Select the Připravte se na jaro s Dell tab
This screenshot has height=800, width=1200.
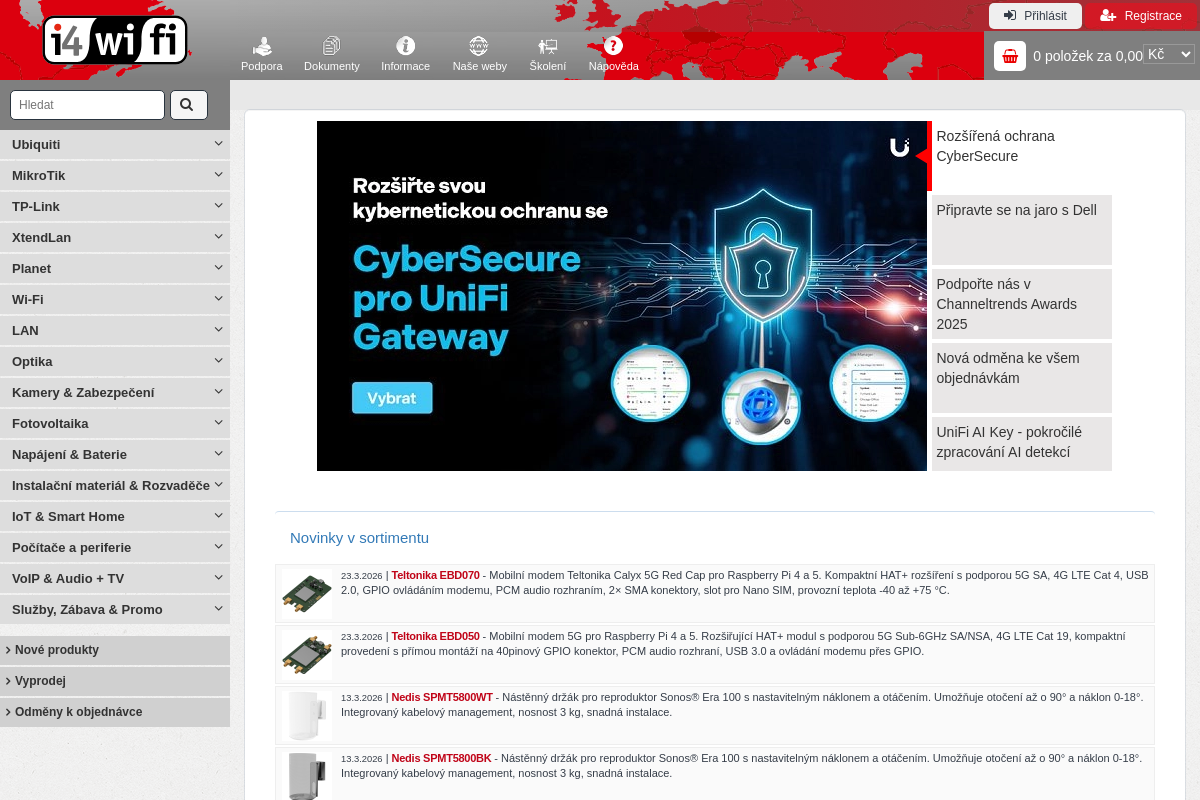[x=1021, y=229]
